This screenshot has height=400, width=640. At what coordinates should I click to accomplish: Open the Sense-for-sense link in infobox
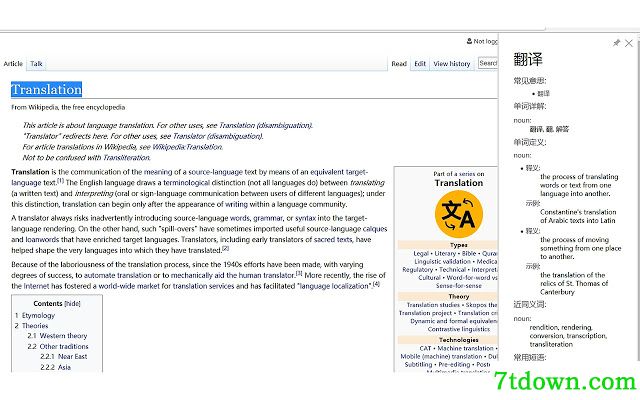pyautogui.click(x=458, y=286)
